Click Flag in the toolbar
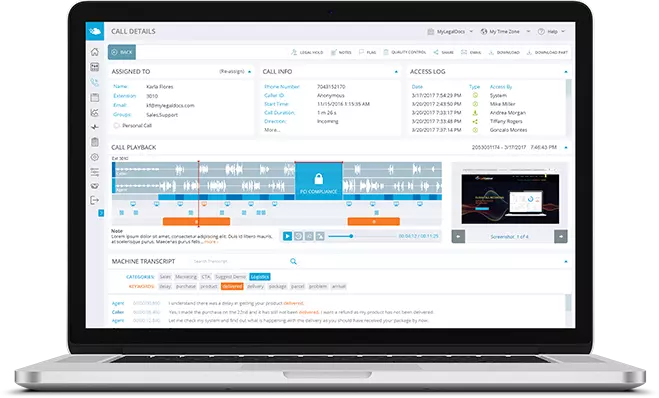This screenshot has width=659, height=398. tap(367, 53)
